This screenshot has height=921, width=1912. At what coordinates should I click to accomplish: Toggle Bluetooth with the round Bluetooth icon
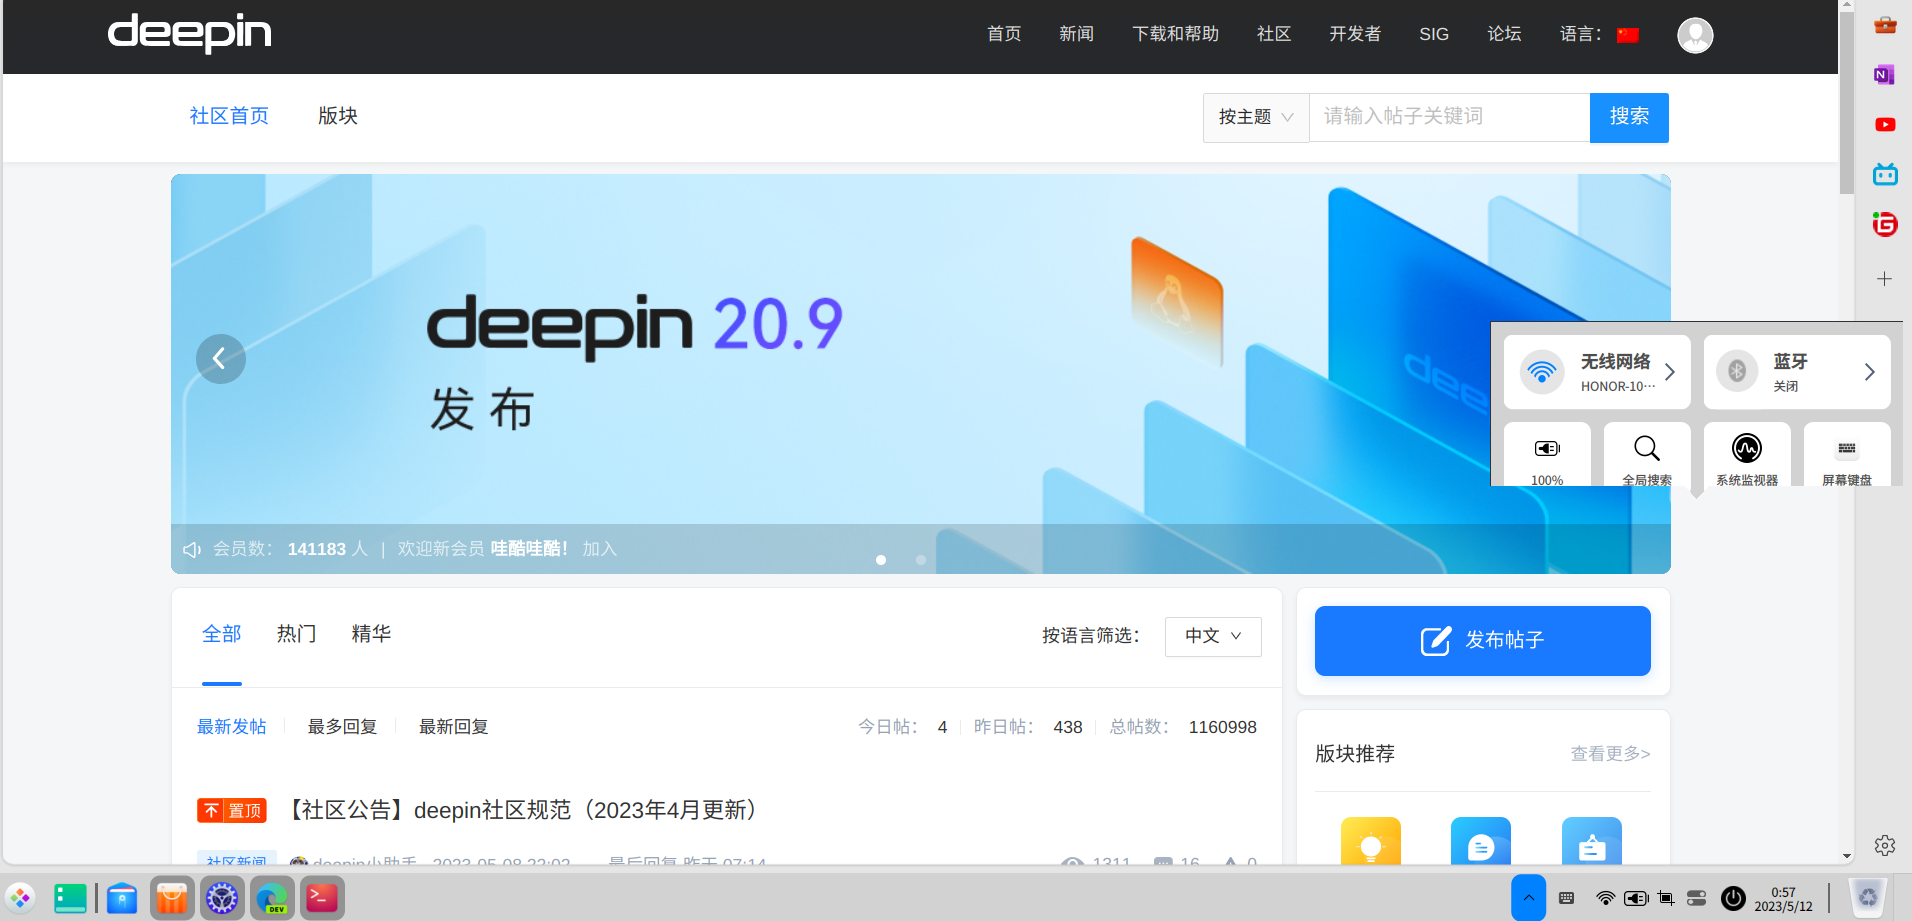(1737, 372)
